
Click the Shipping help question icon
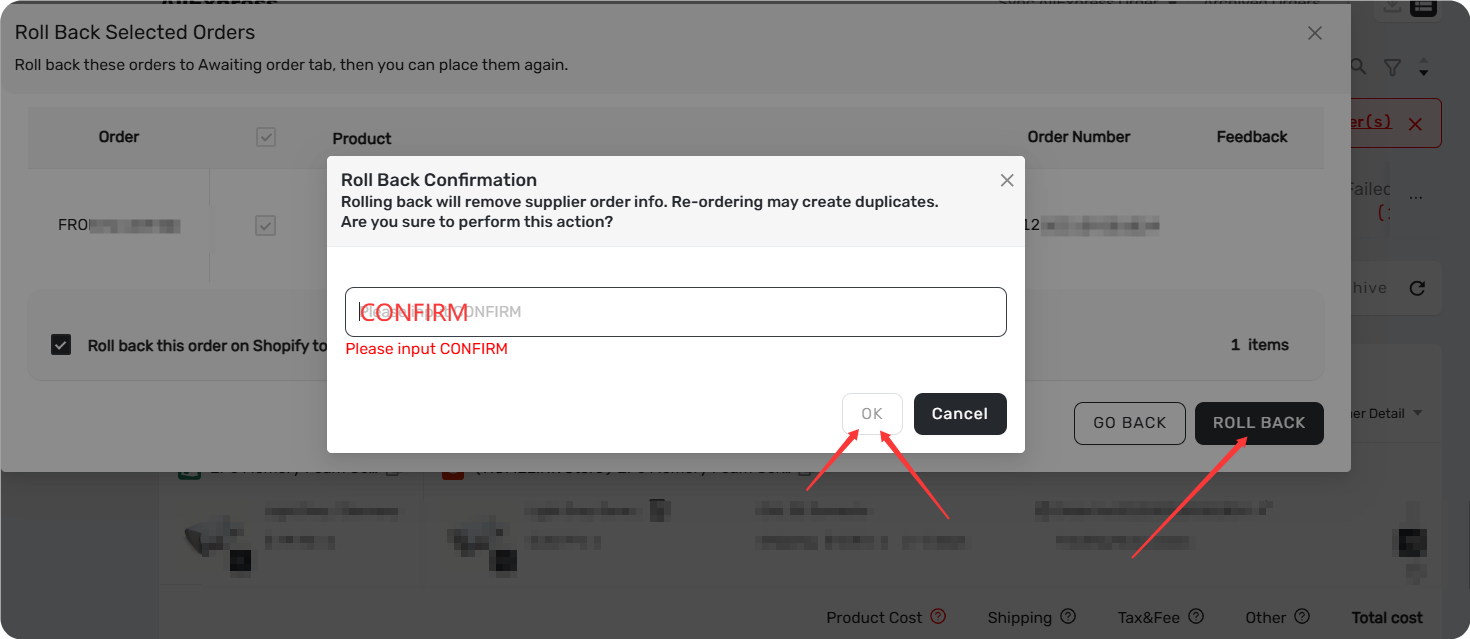tap(1068, 617)
